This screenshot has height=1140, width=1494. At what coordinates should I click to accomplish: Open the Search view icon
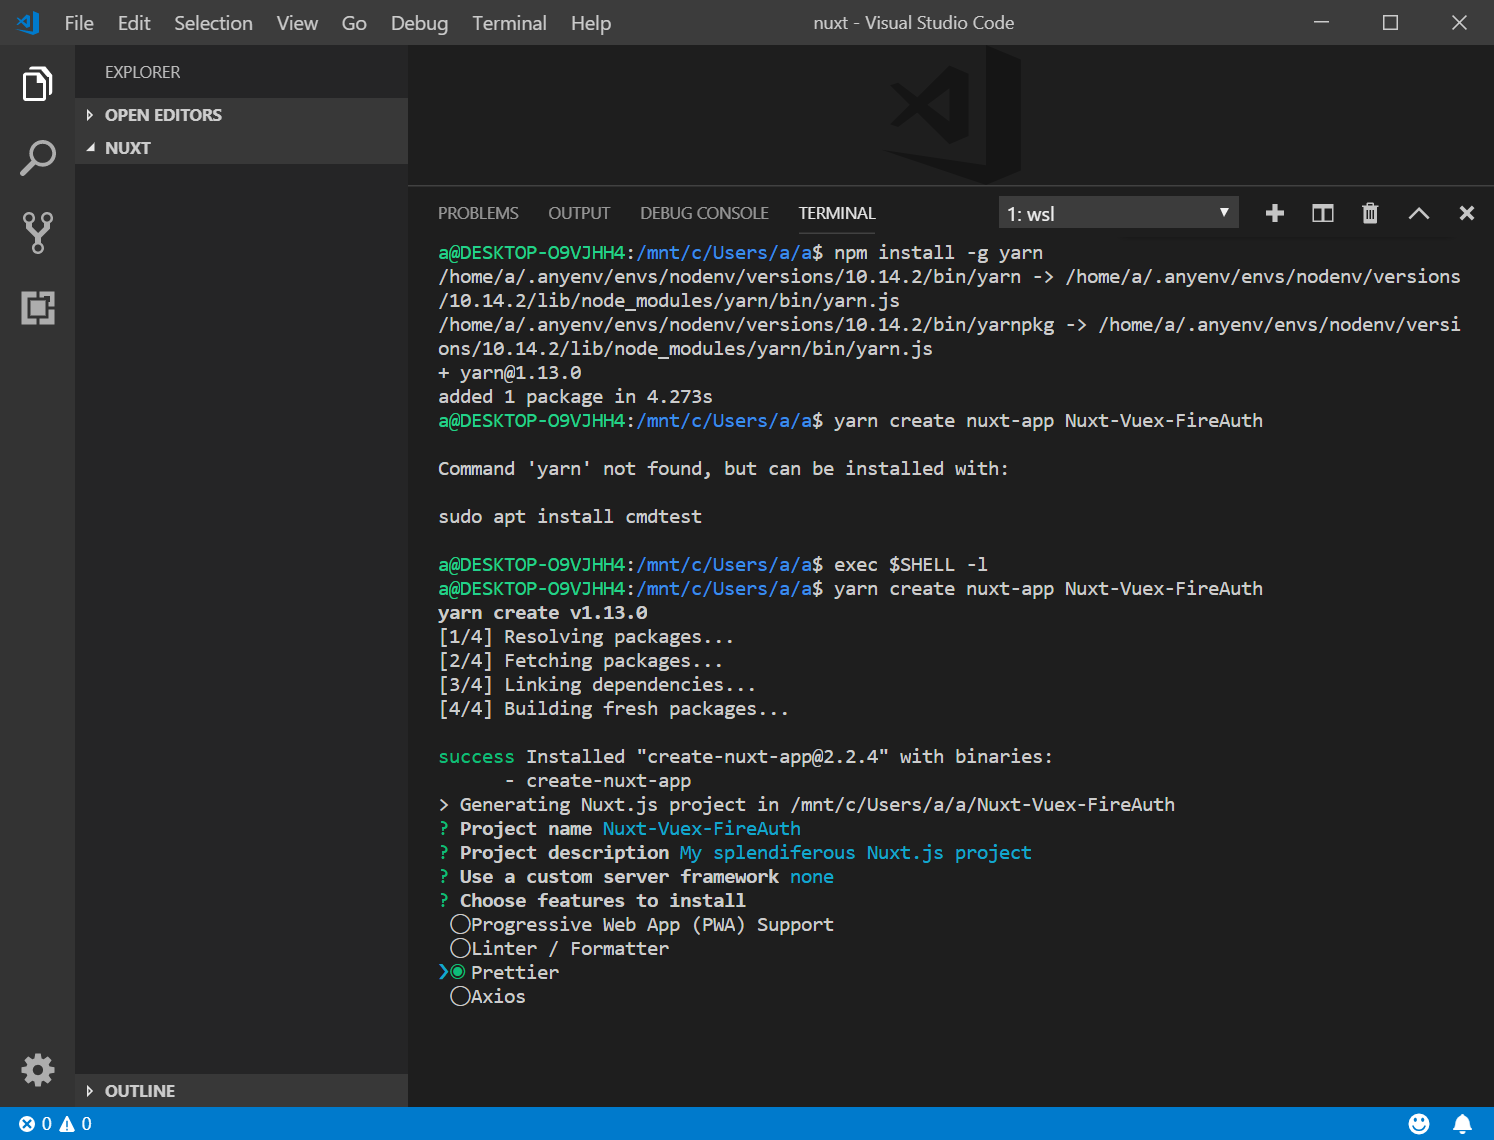click(37, 158)
